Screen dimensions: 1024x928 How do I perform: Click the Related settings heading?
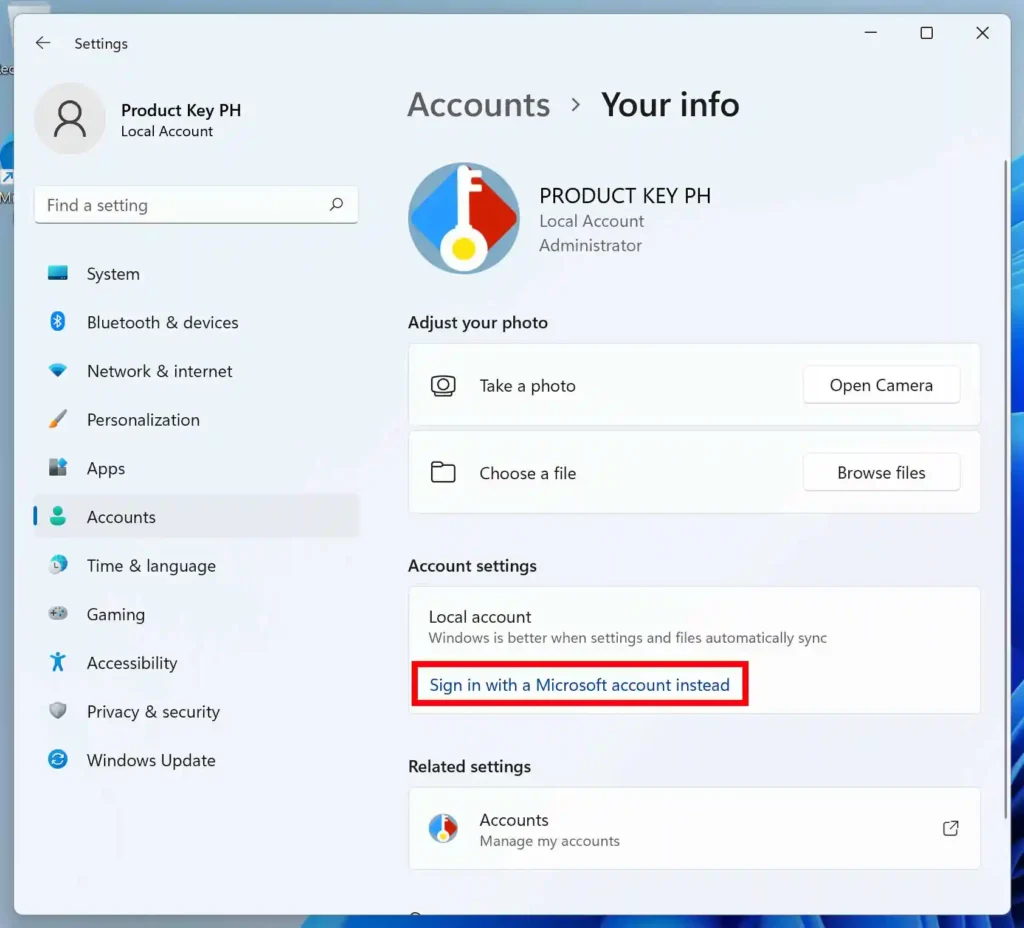[469, 766]
